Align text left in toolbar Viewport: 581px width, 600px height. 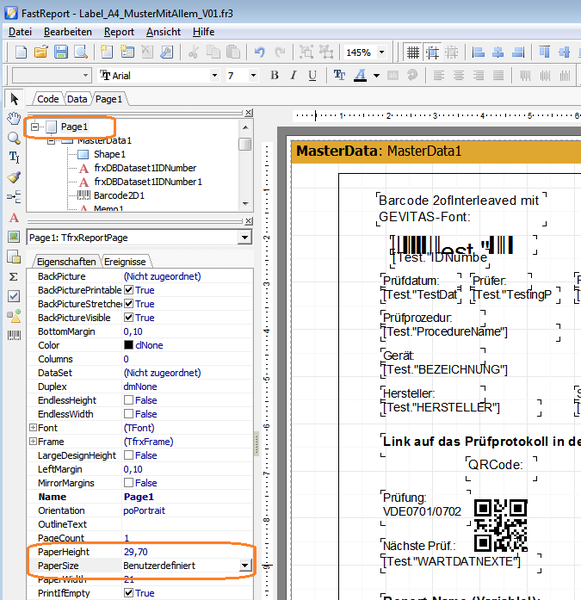tap(439, 75)
